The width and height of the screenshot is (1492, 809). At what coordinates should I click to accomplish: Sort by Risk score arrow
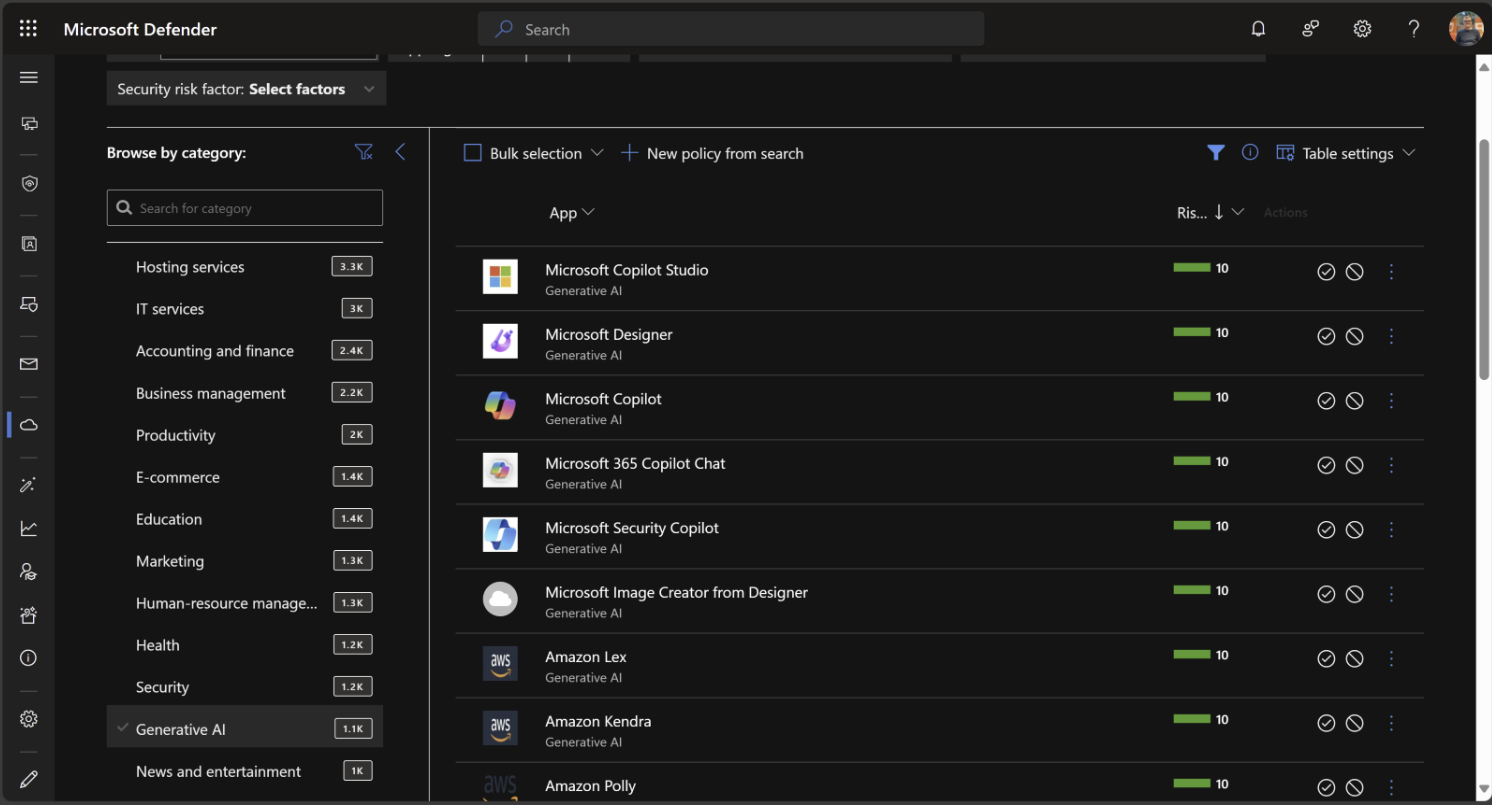[x=1218, y=212]
